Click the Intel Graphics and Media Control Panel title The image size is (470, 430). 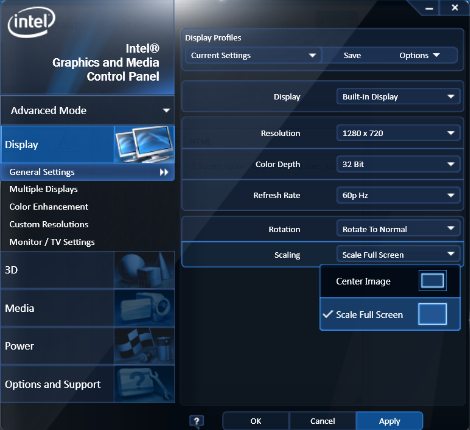[106, 62]
